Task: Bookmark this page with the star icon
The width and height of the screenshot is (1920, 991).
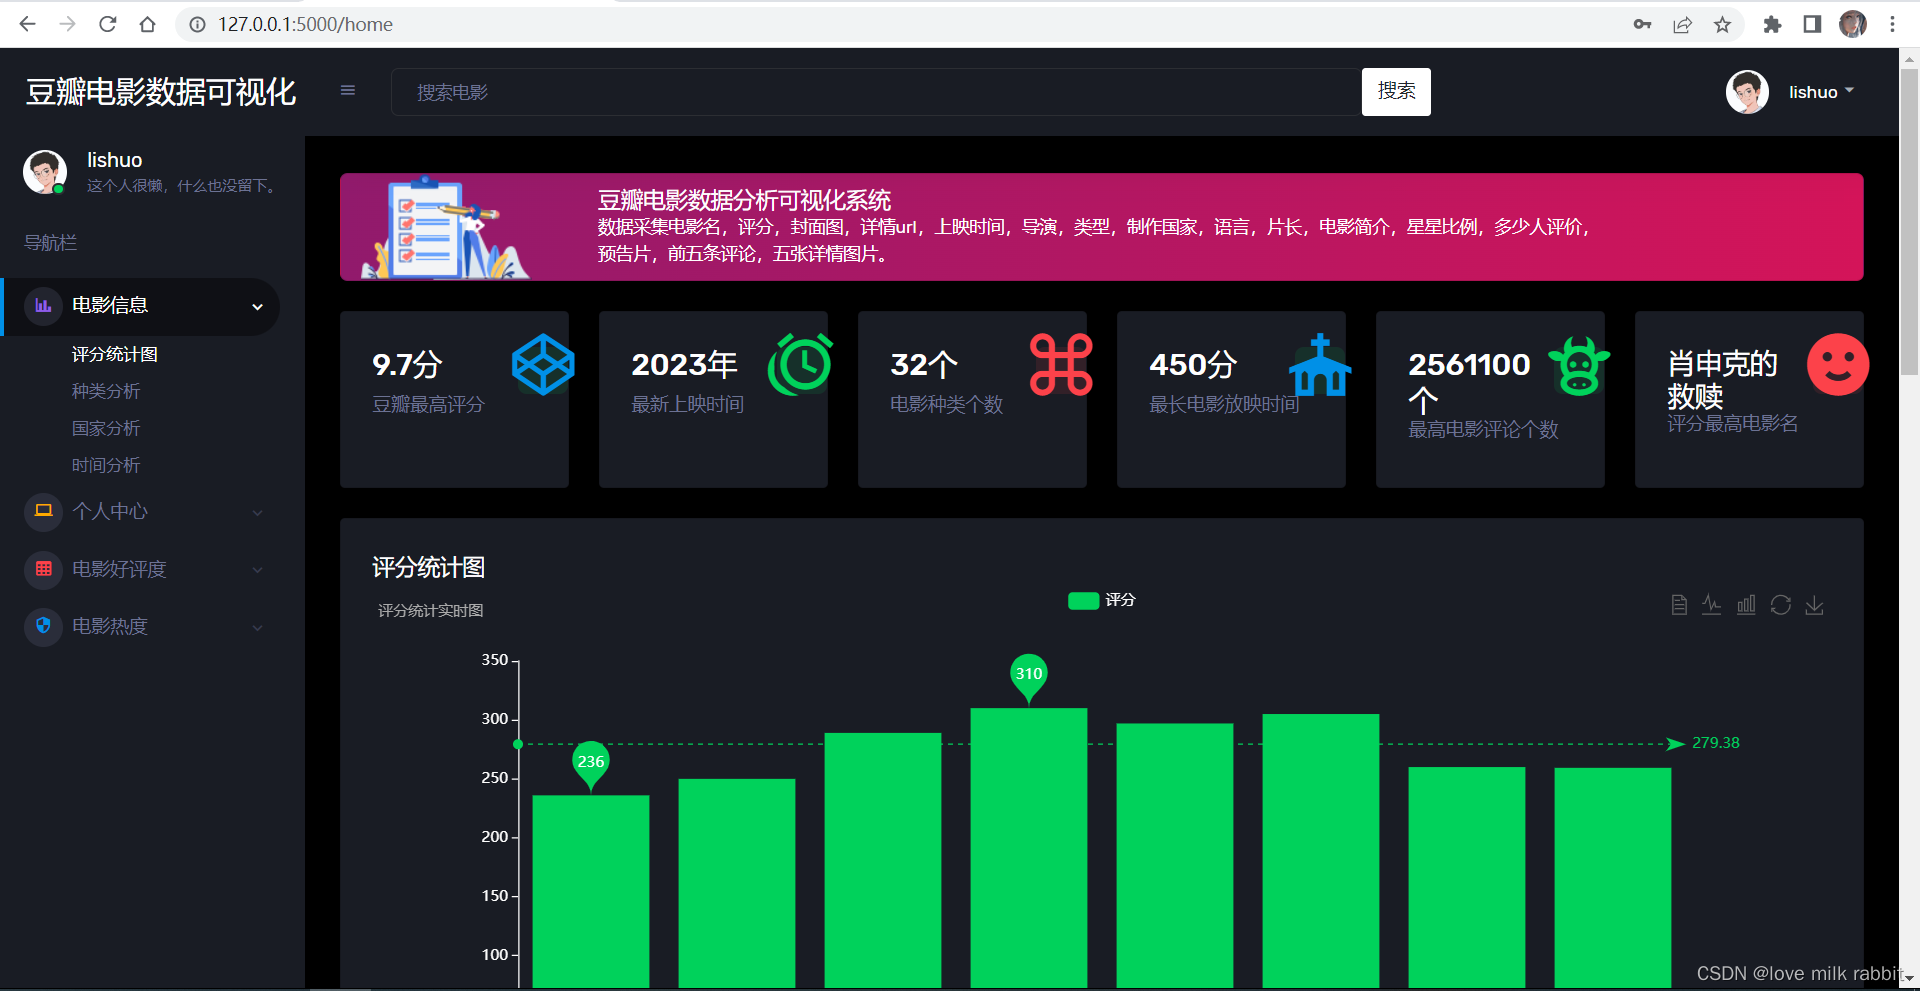Action: tap(1722, 24)
